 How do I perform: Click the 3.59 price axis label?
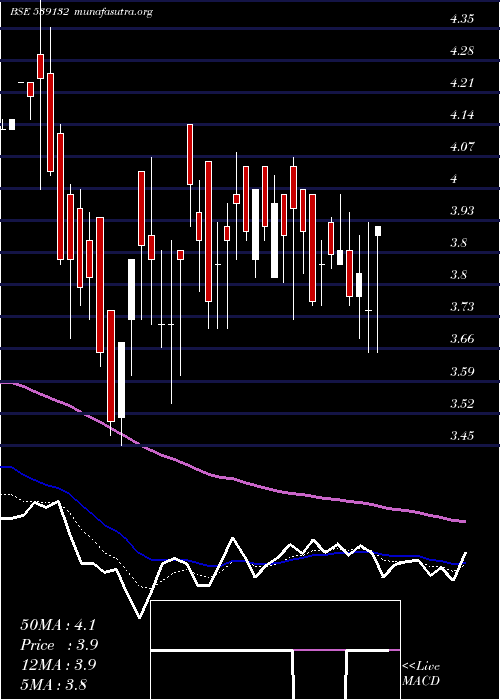[x=462, y=371]
